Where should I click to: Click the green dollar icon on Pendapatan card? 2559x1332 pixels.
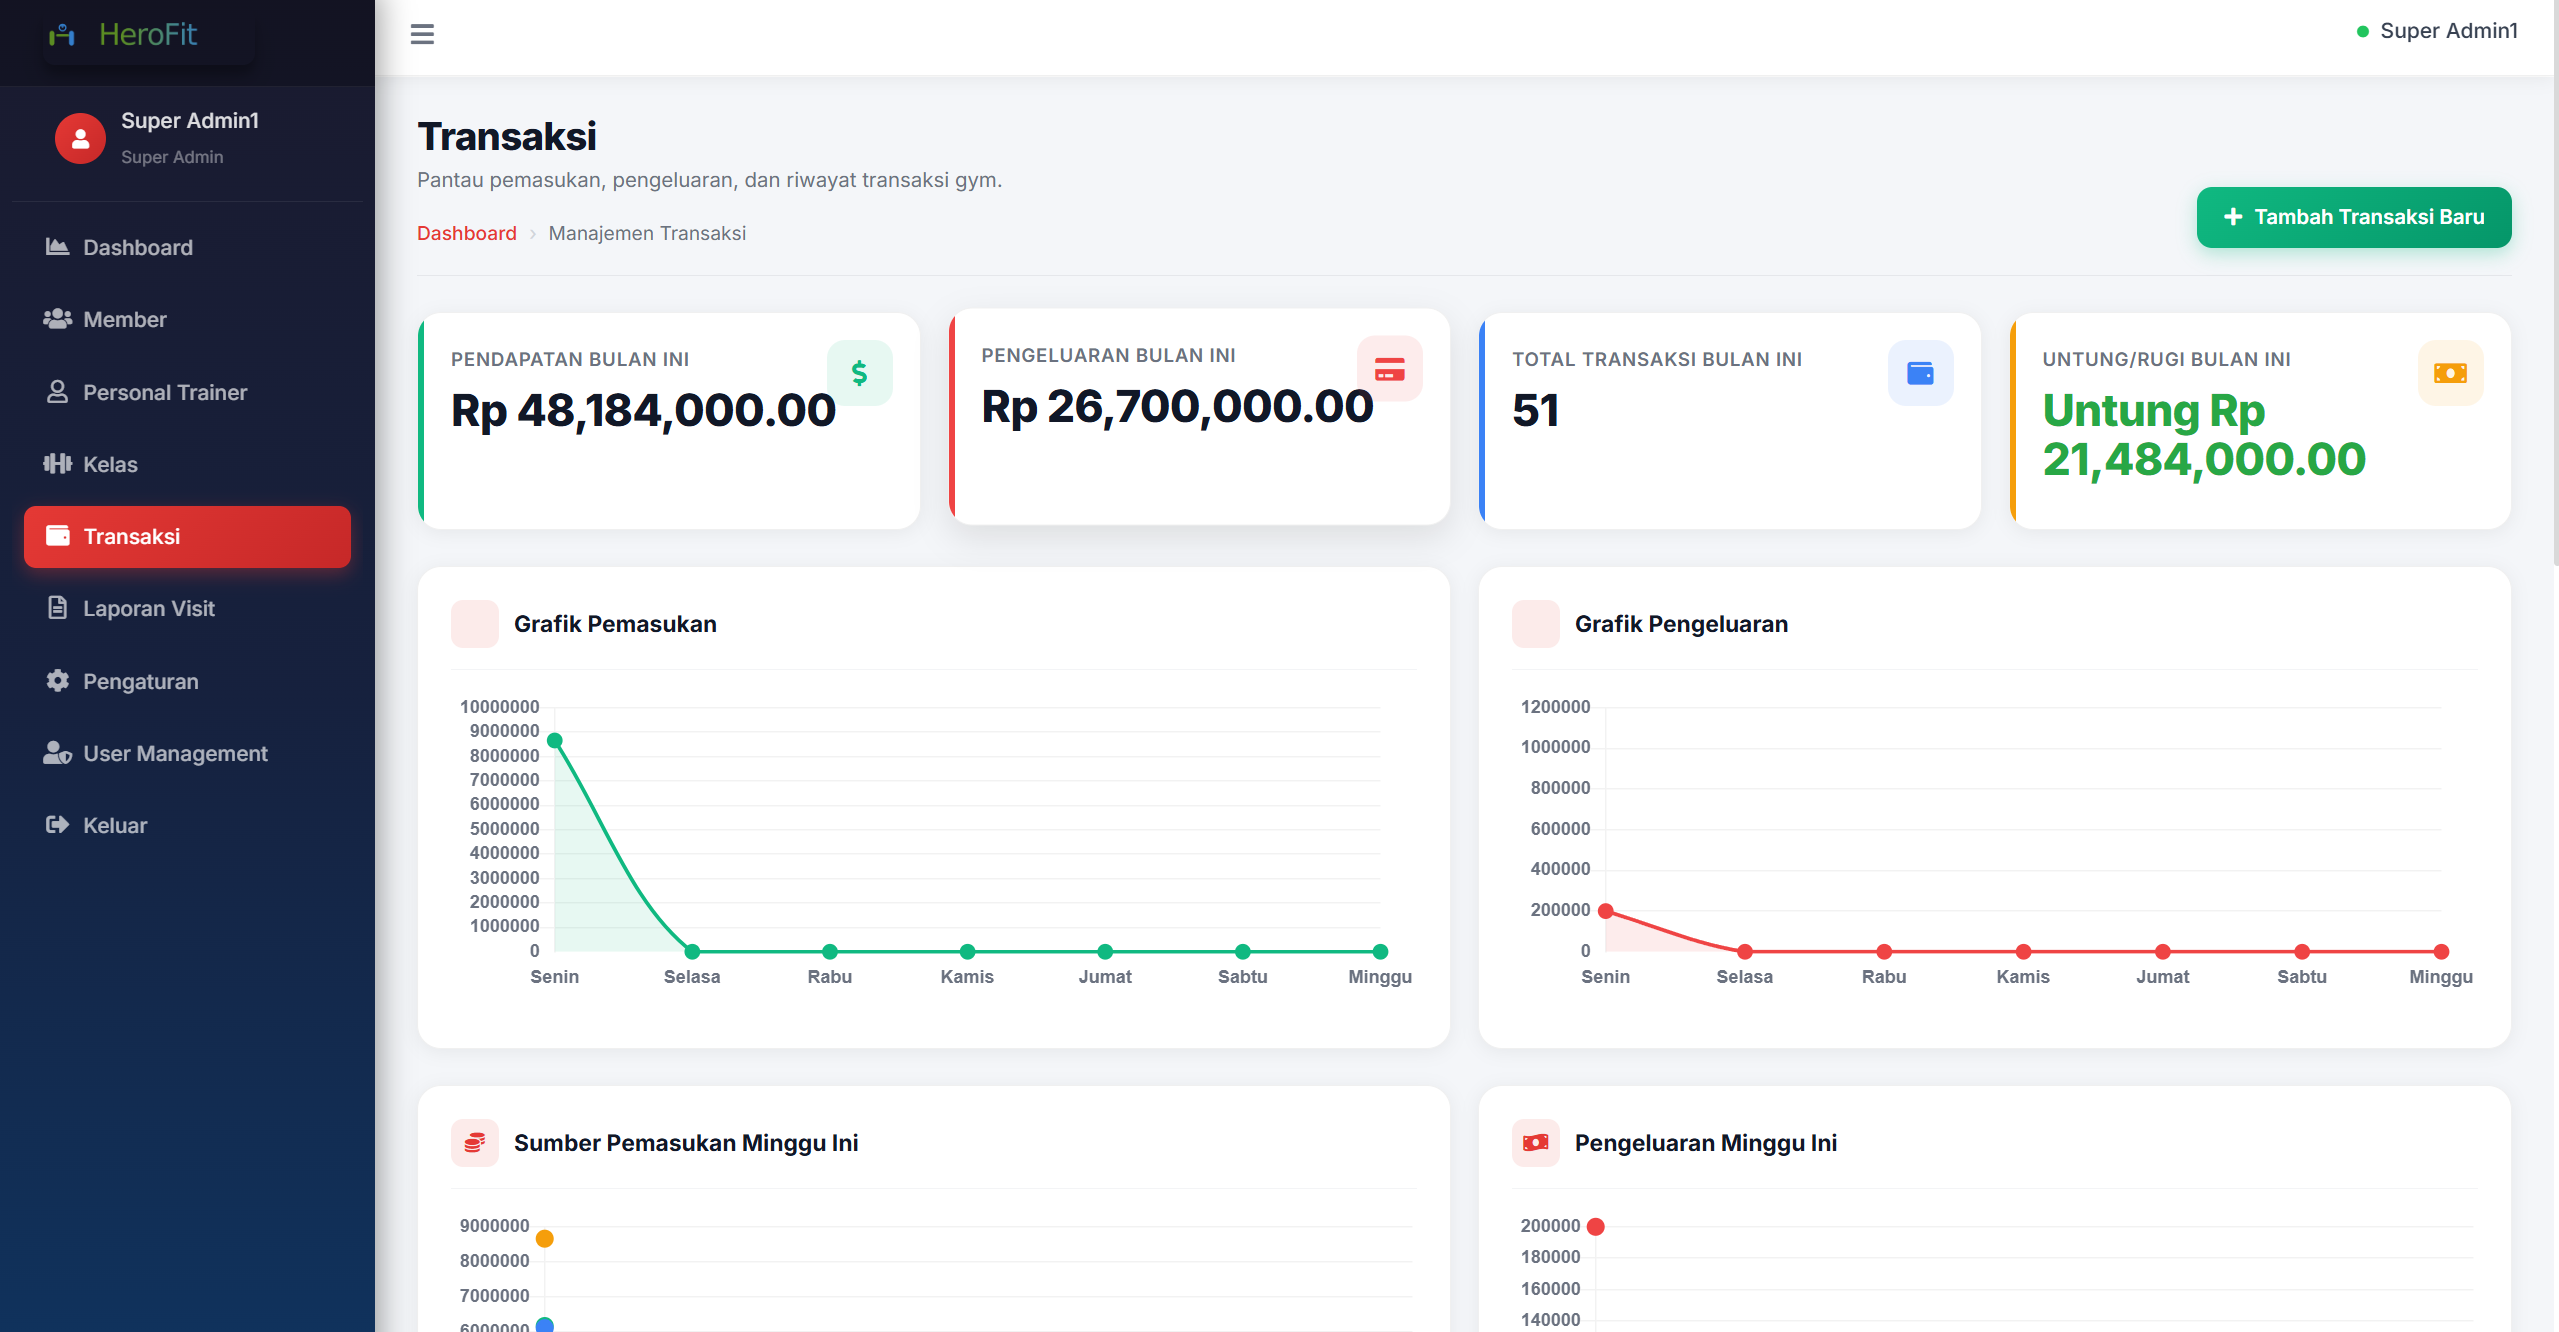coord(859,373)
